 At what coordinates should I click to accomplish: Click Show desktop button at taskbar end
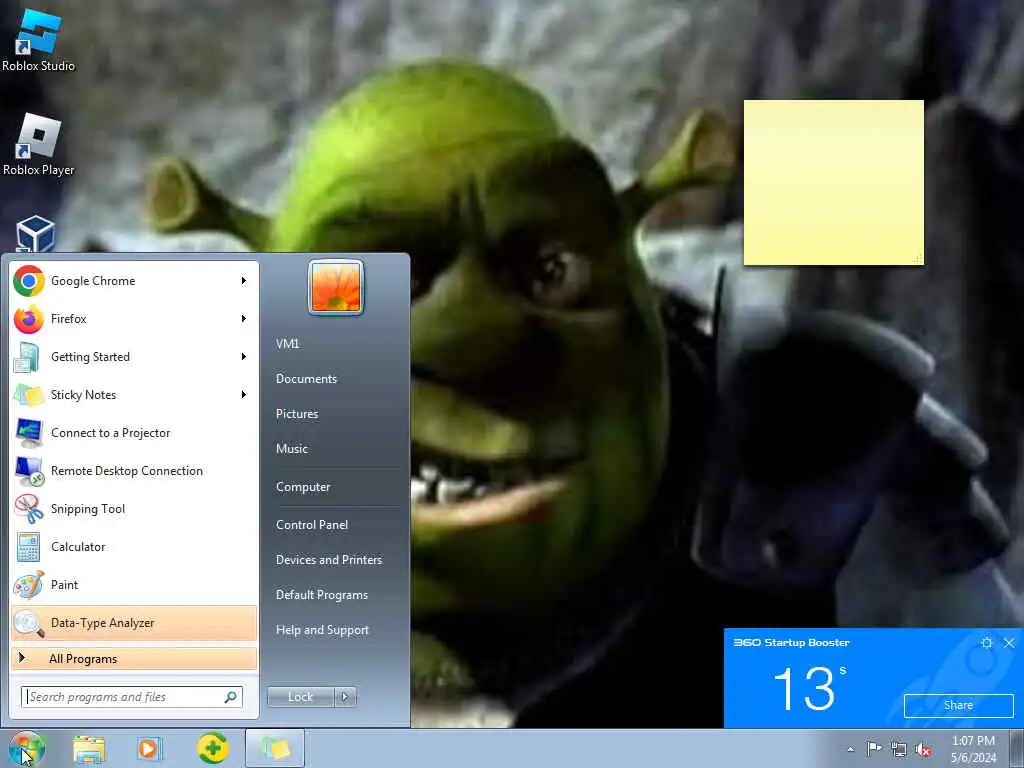1017,749
